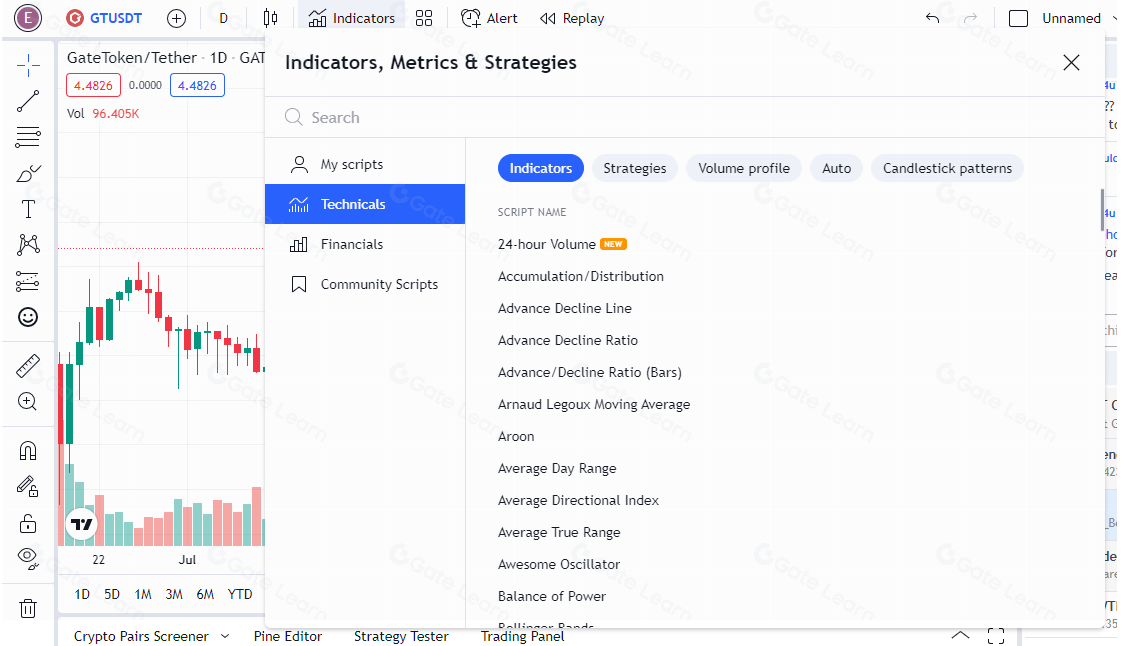
Task: Switch to the Community Scripts section
Action: 379,284
